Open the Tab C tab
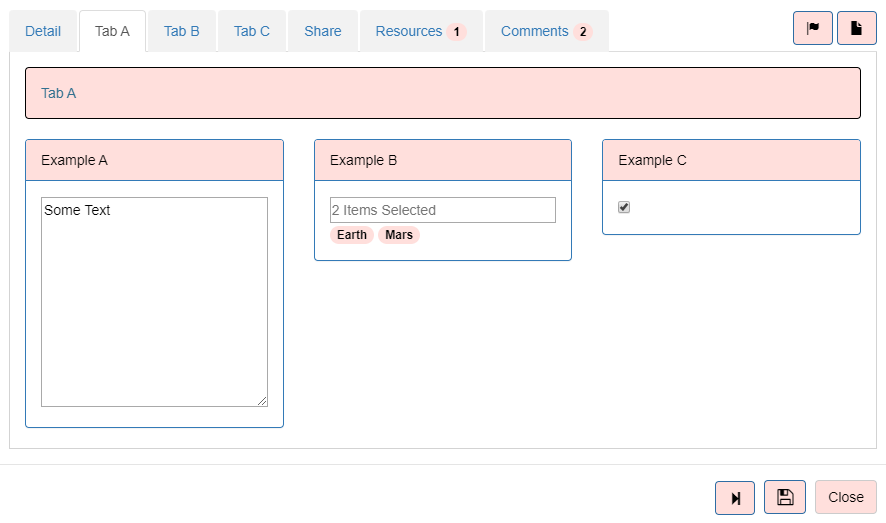Image resolution: width=886 pixels, height=523 pixels. (x=251, y=31)
